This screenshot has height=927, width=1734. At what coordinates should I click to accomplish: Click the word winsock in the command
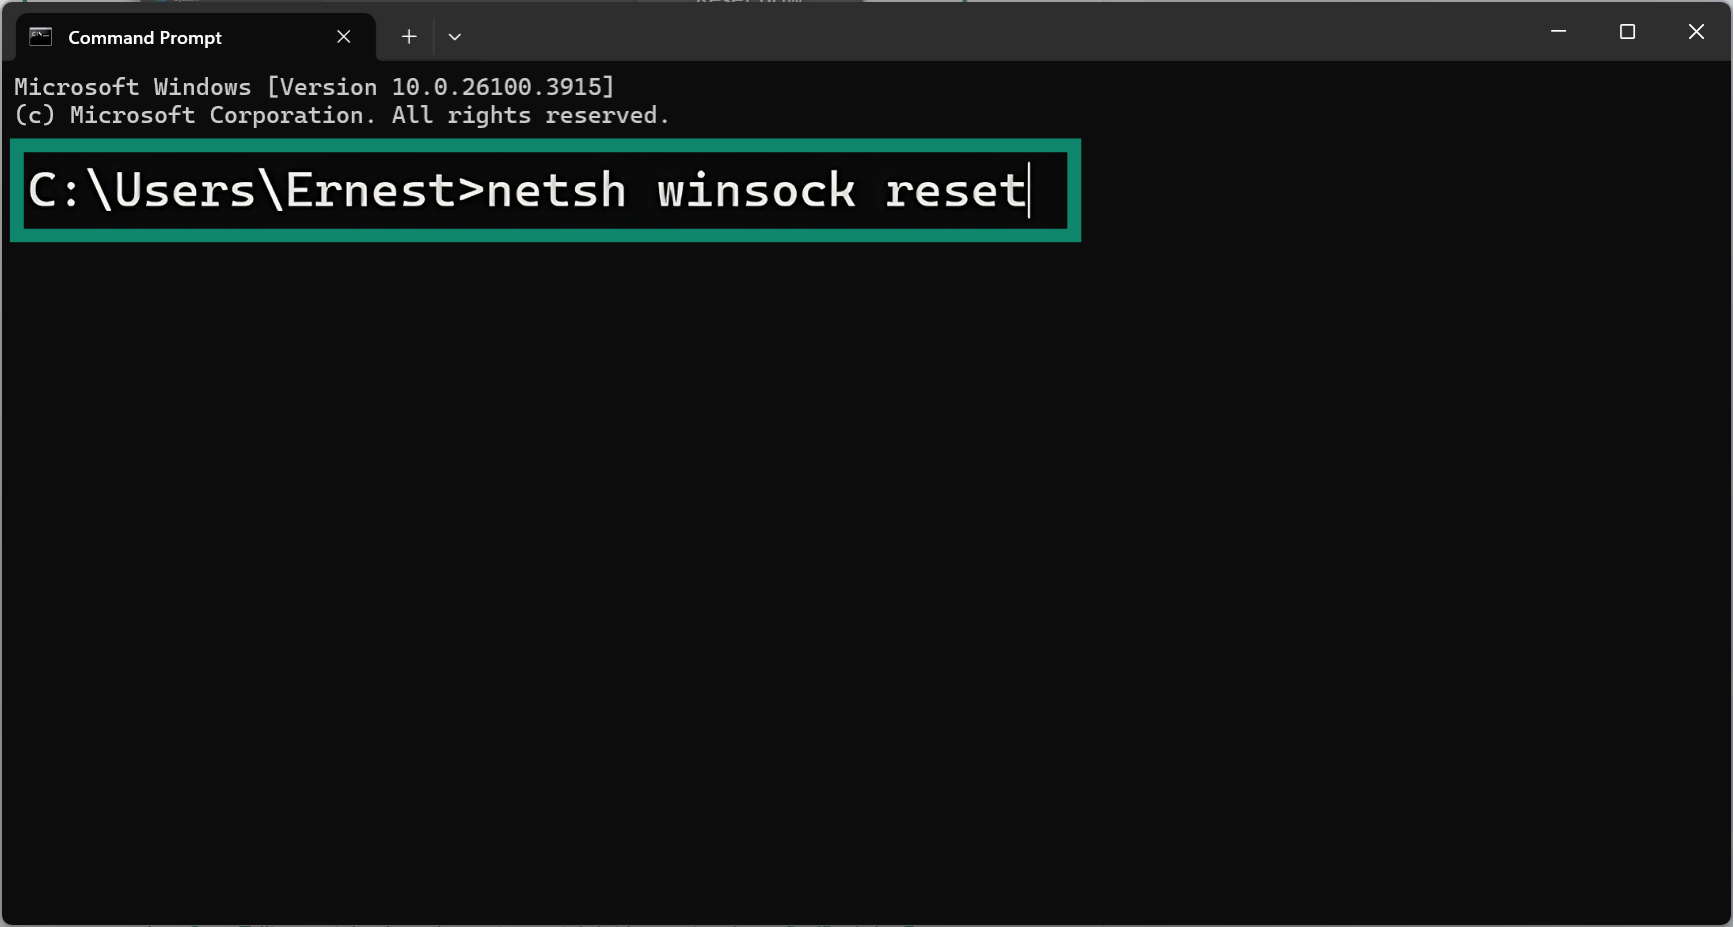click(758, 190)
